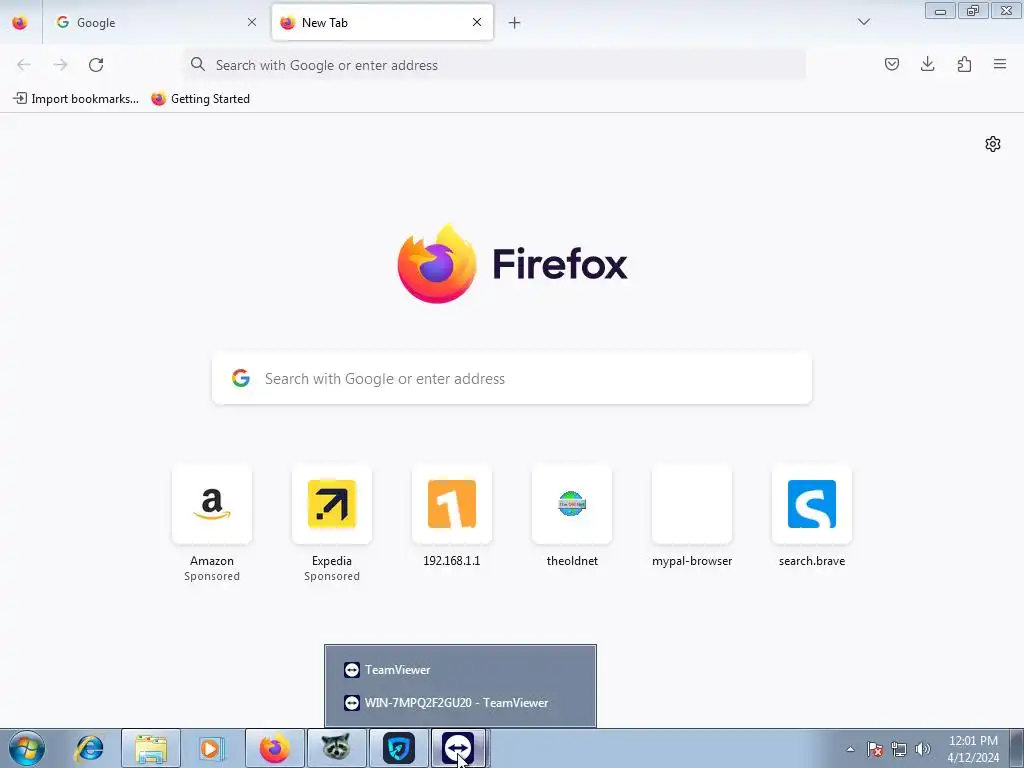Image resolution: width=1024 pixels, height=768 pixels.
Task: Open a new tab with plus button
Action: 515,23
